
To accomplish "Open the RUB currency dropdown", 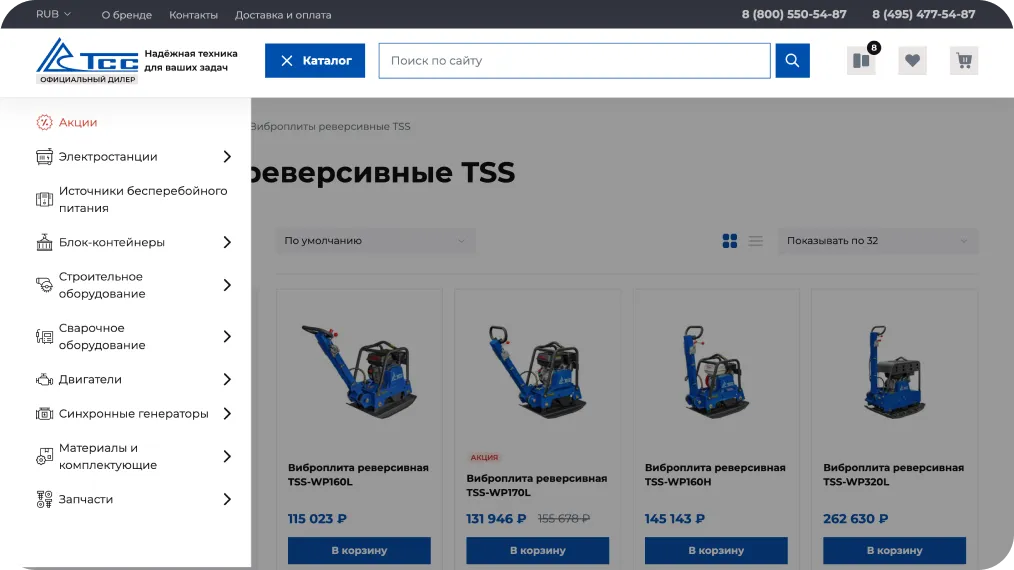I will 53,14.
